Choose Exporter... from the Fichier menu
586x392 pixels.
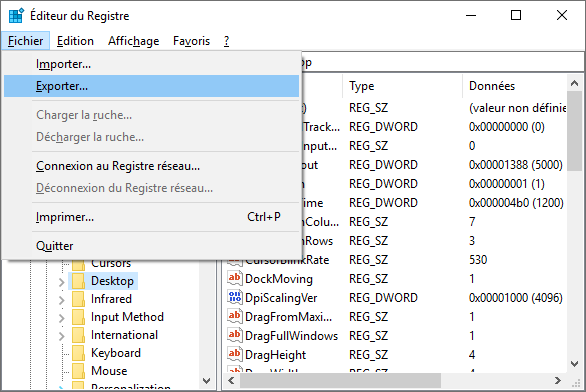[x=151, y=86]
